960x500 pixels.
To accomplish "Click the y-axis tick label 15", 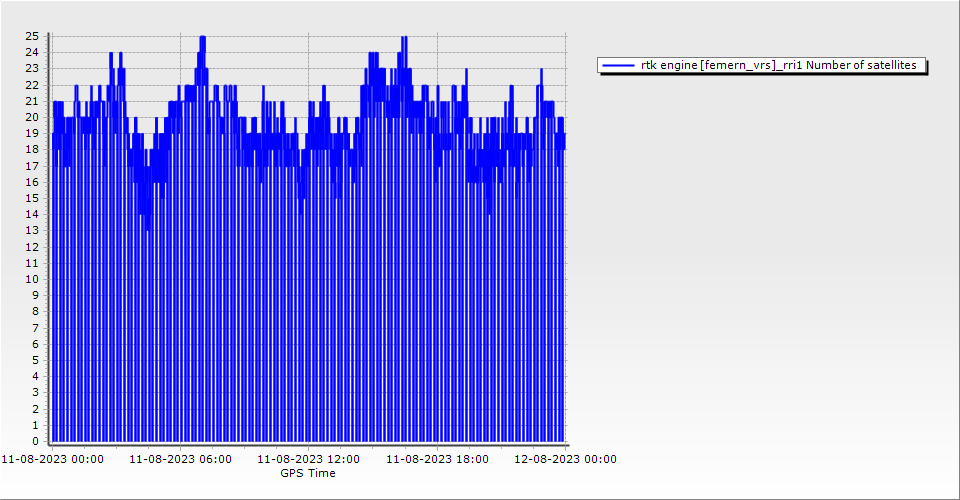I will click(32, 198).
